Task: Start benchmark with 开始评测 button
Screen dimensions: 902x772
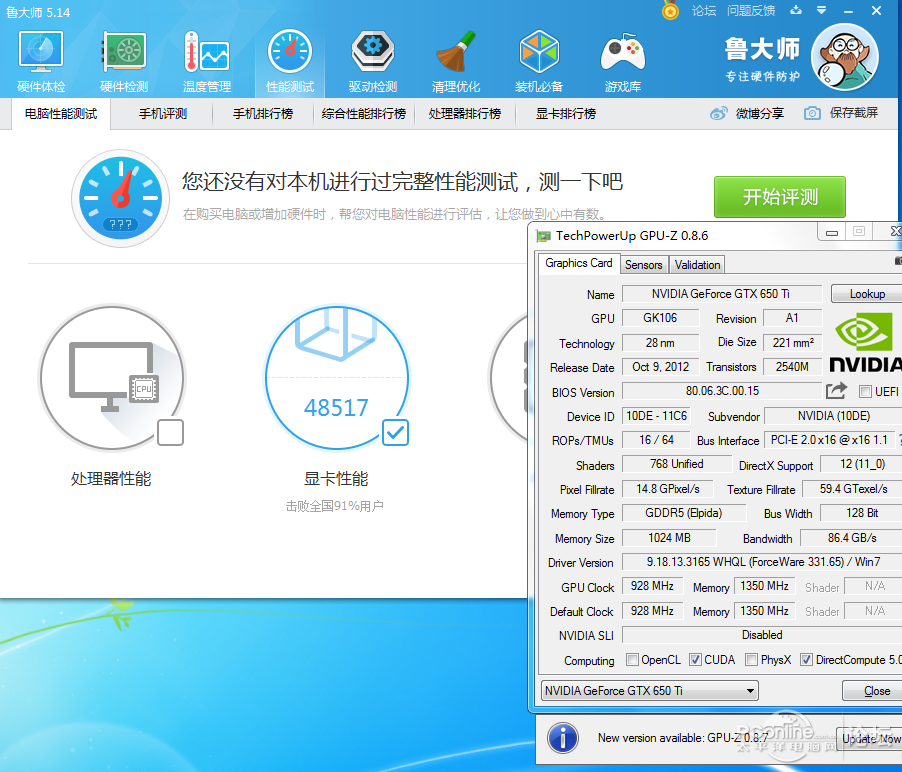Action: [x=779, y=197]
